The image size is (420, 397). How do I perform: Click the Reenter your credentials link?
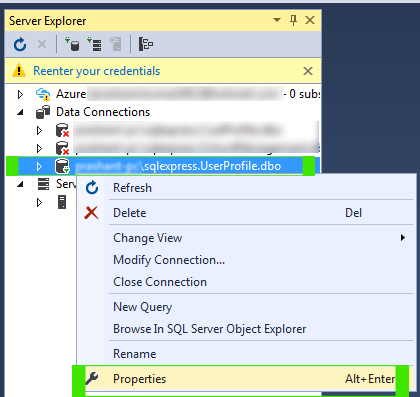click(x=97, y=71)
